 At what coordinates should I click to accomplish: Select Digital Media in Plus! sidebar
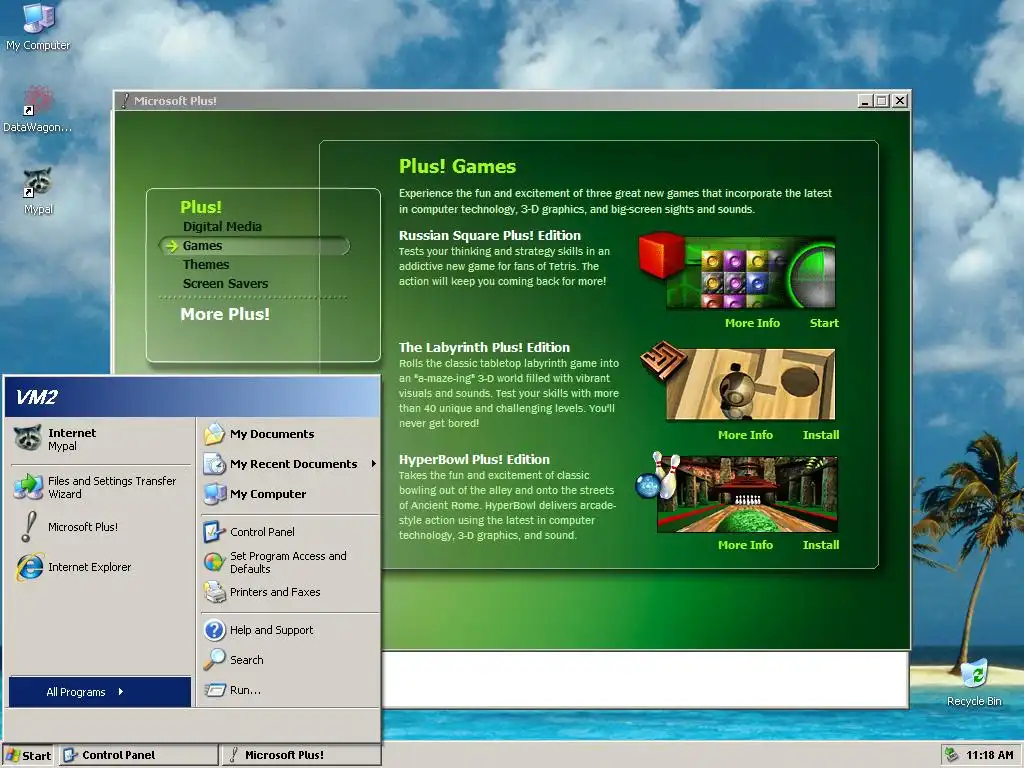point(222,227)
